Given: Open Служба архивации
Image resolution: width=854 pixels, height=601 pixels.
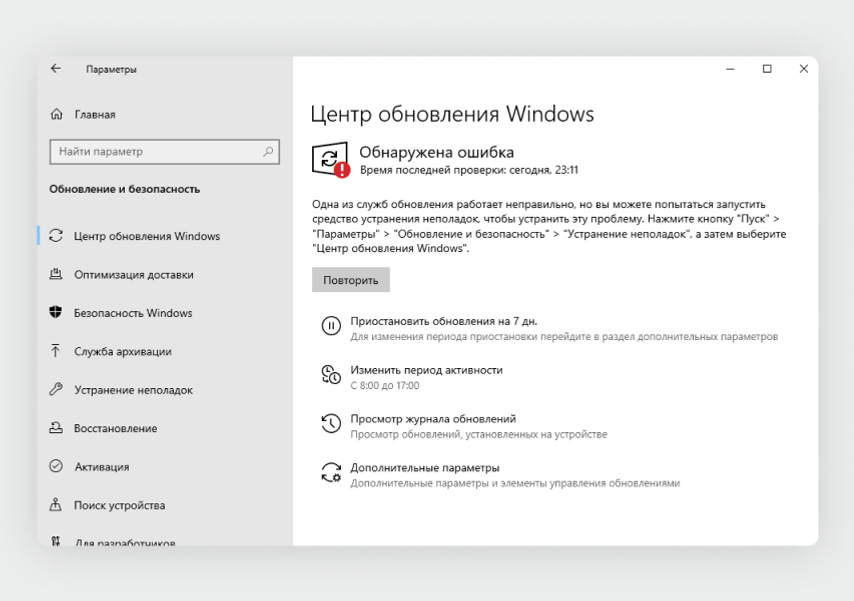Looking at the screenshot, I should coord(123,351).
